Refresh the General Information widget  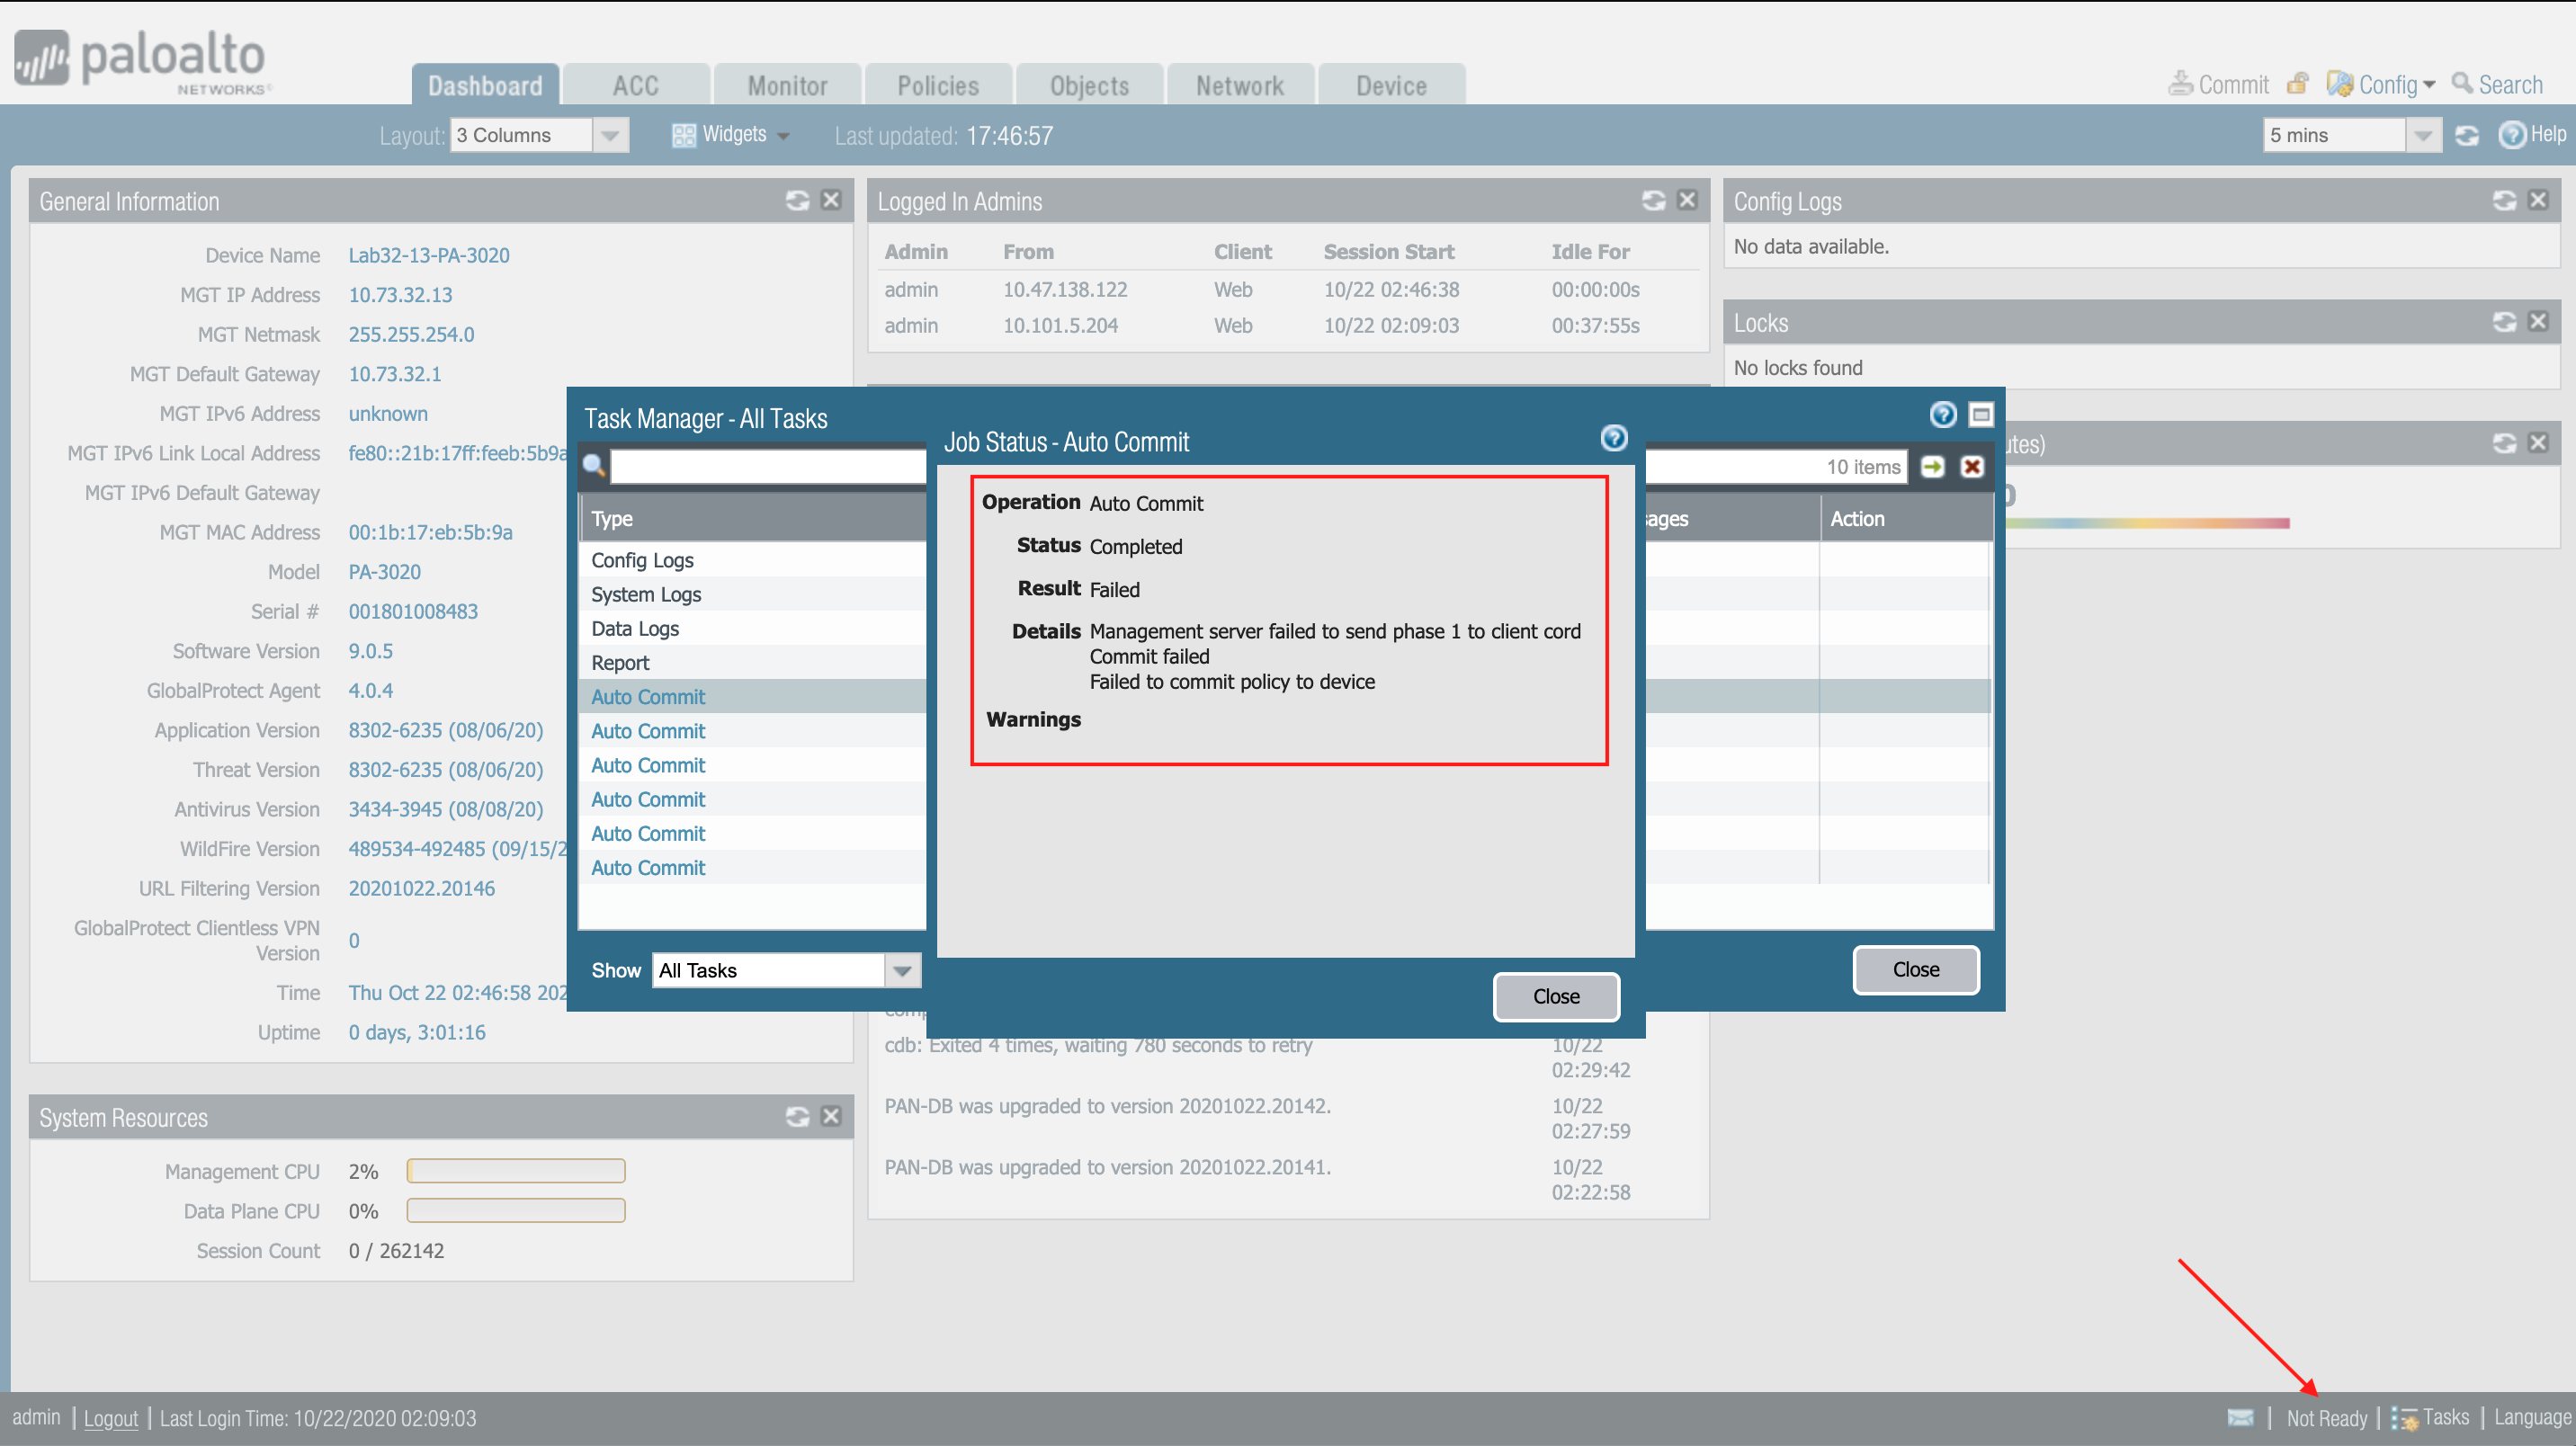tap(797, 200)
